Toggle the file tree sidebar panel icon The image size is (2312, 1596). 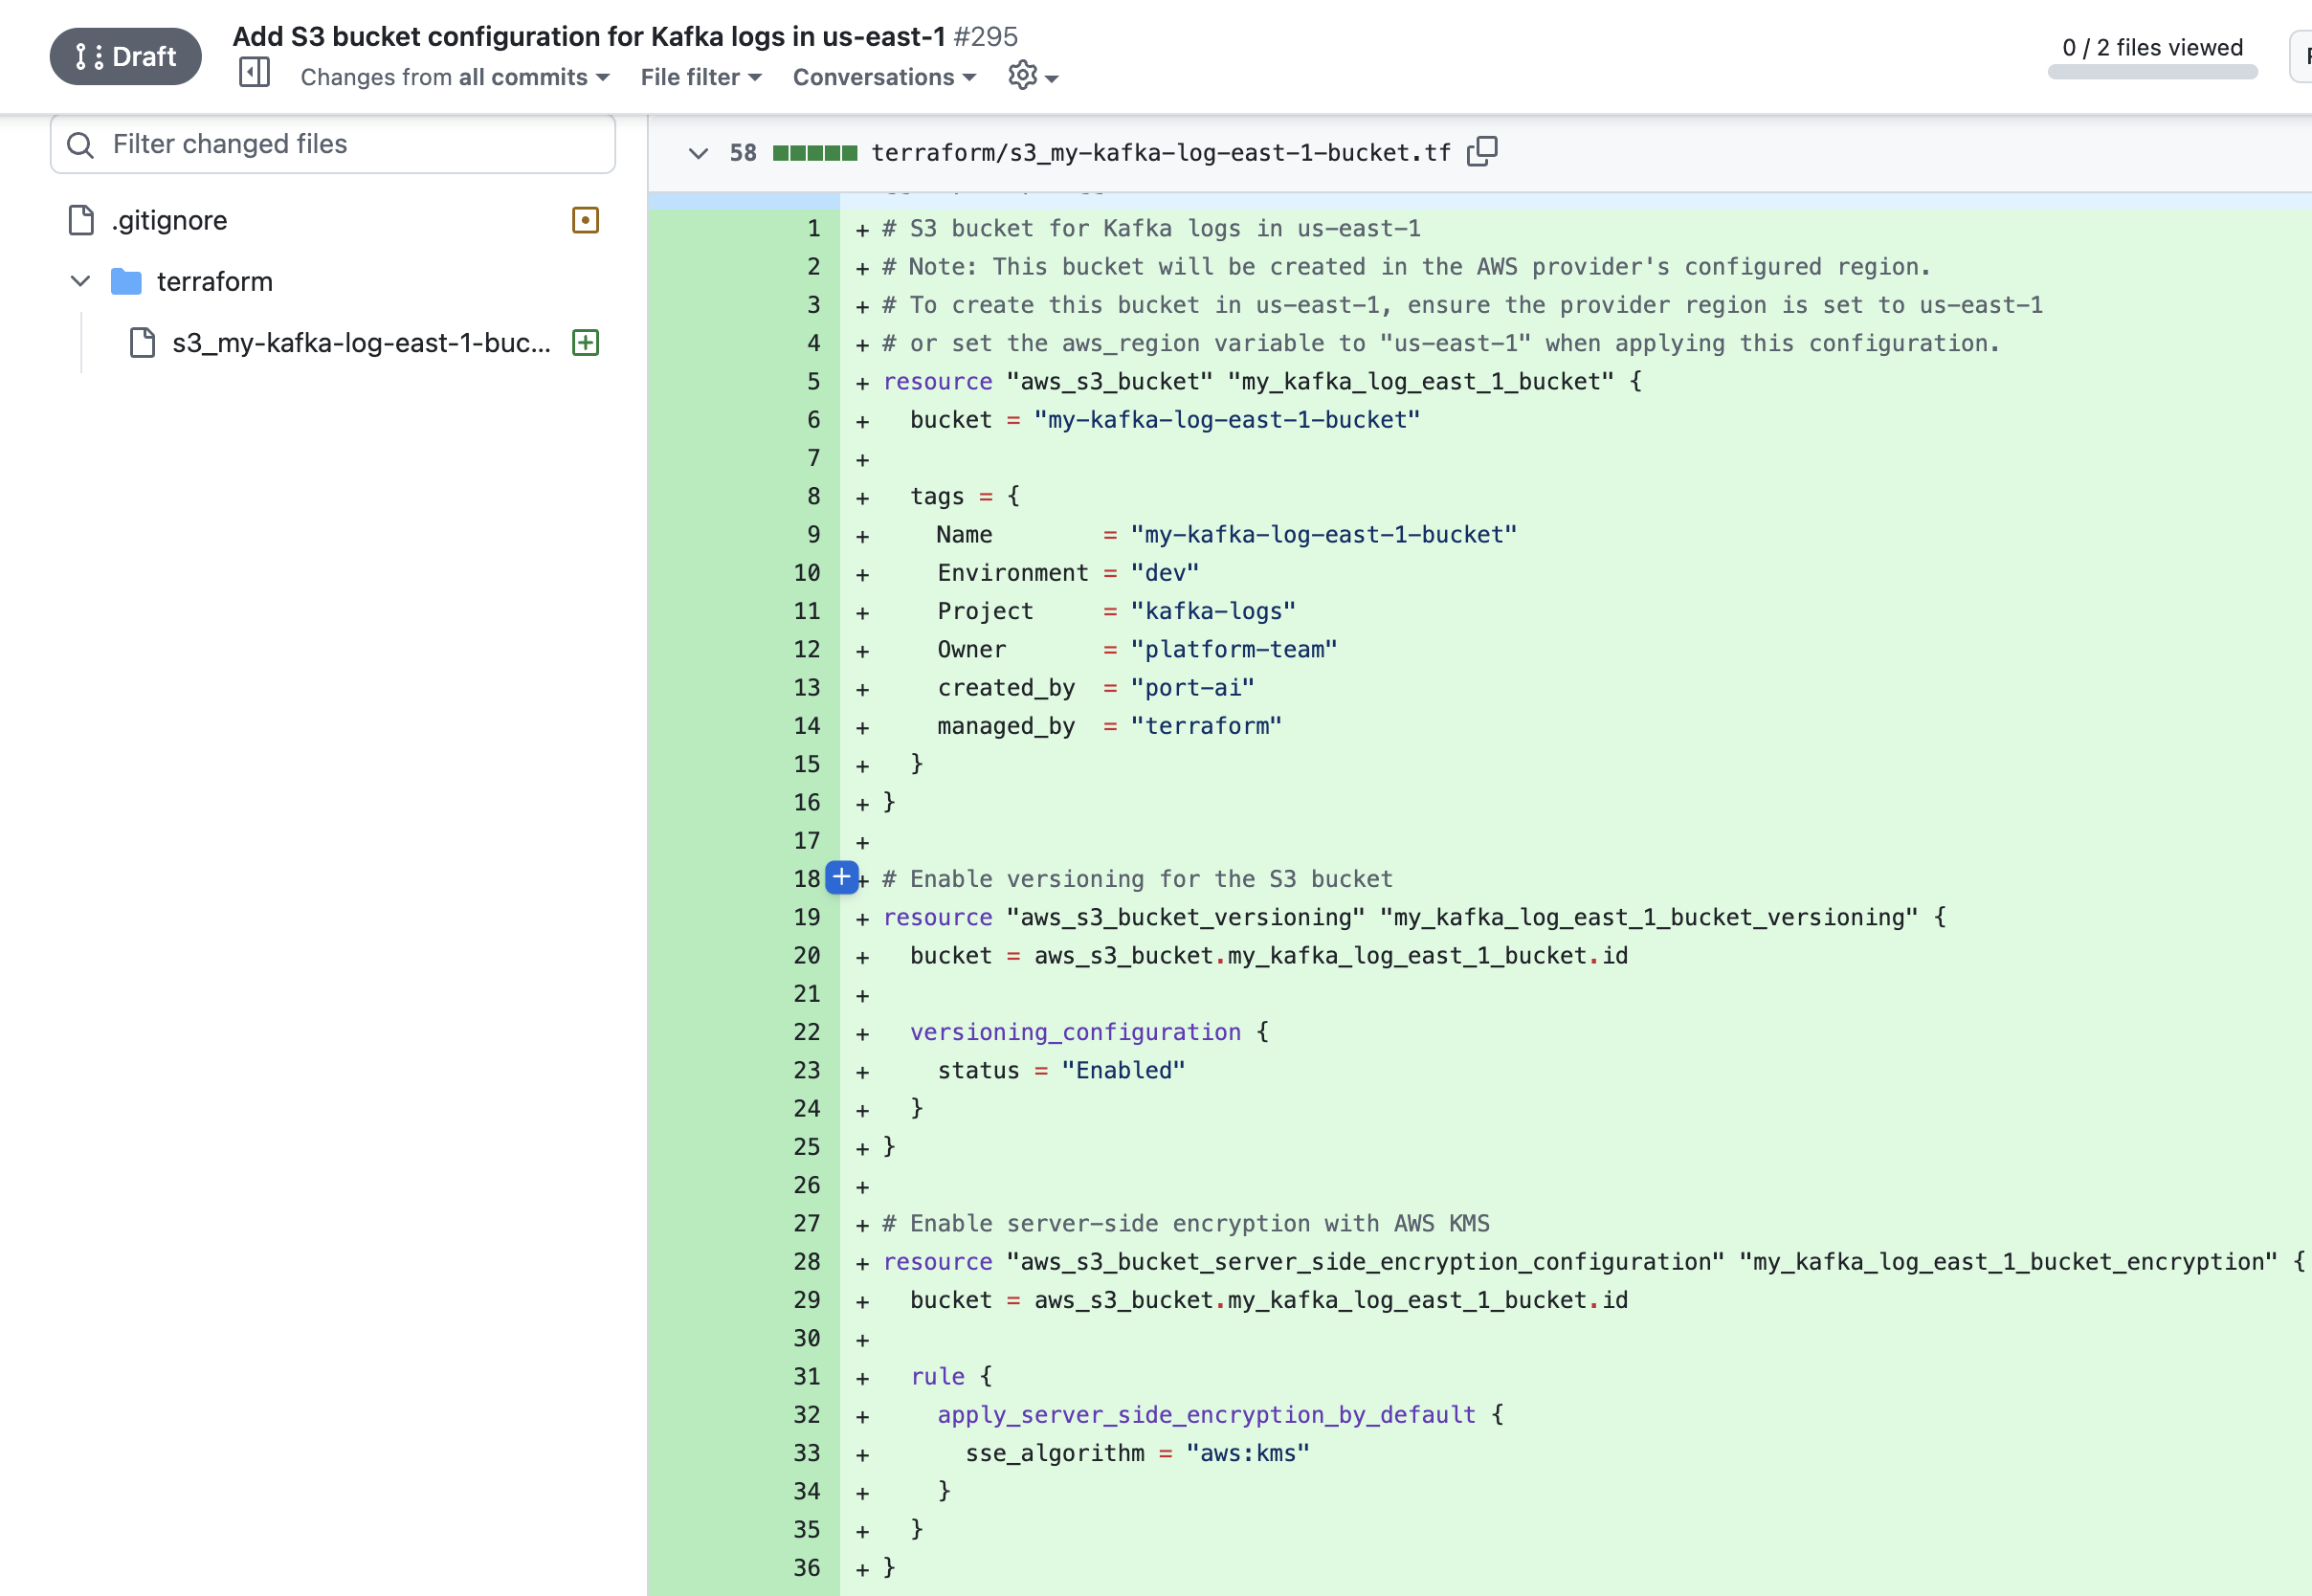[254, 74]
